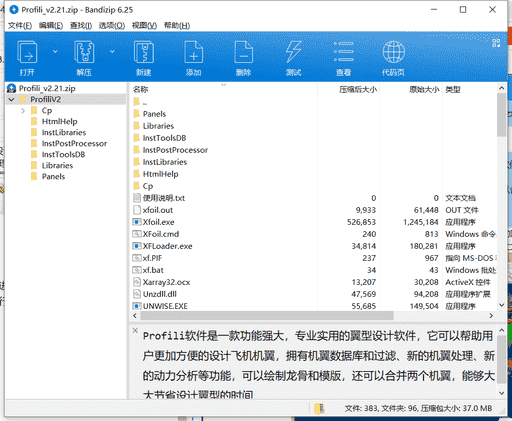Viewport: 512px width, 421px height.
Task: Open the dropdown arrow next to Extract button
Action: point(112,51)
